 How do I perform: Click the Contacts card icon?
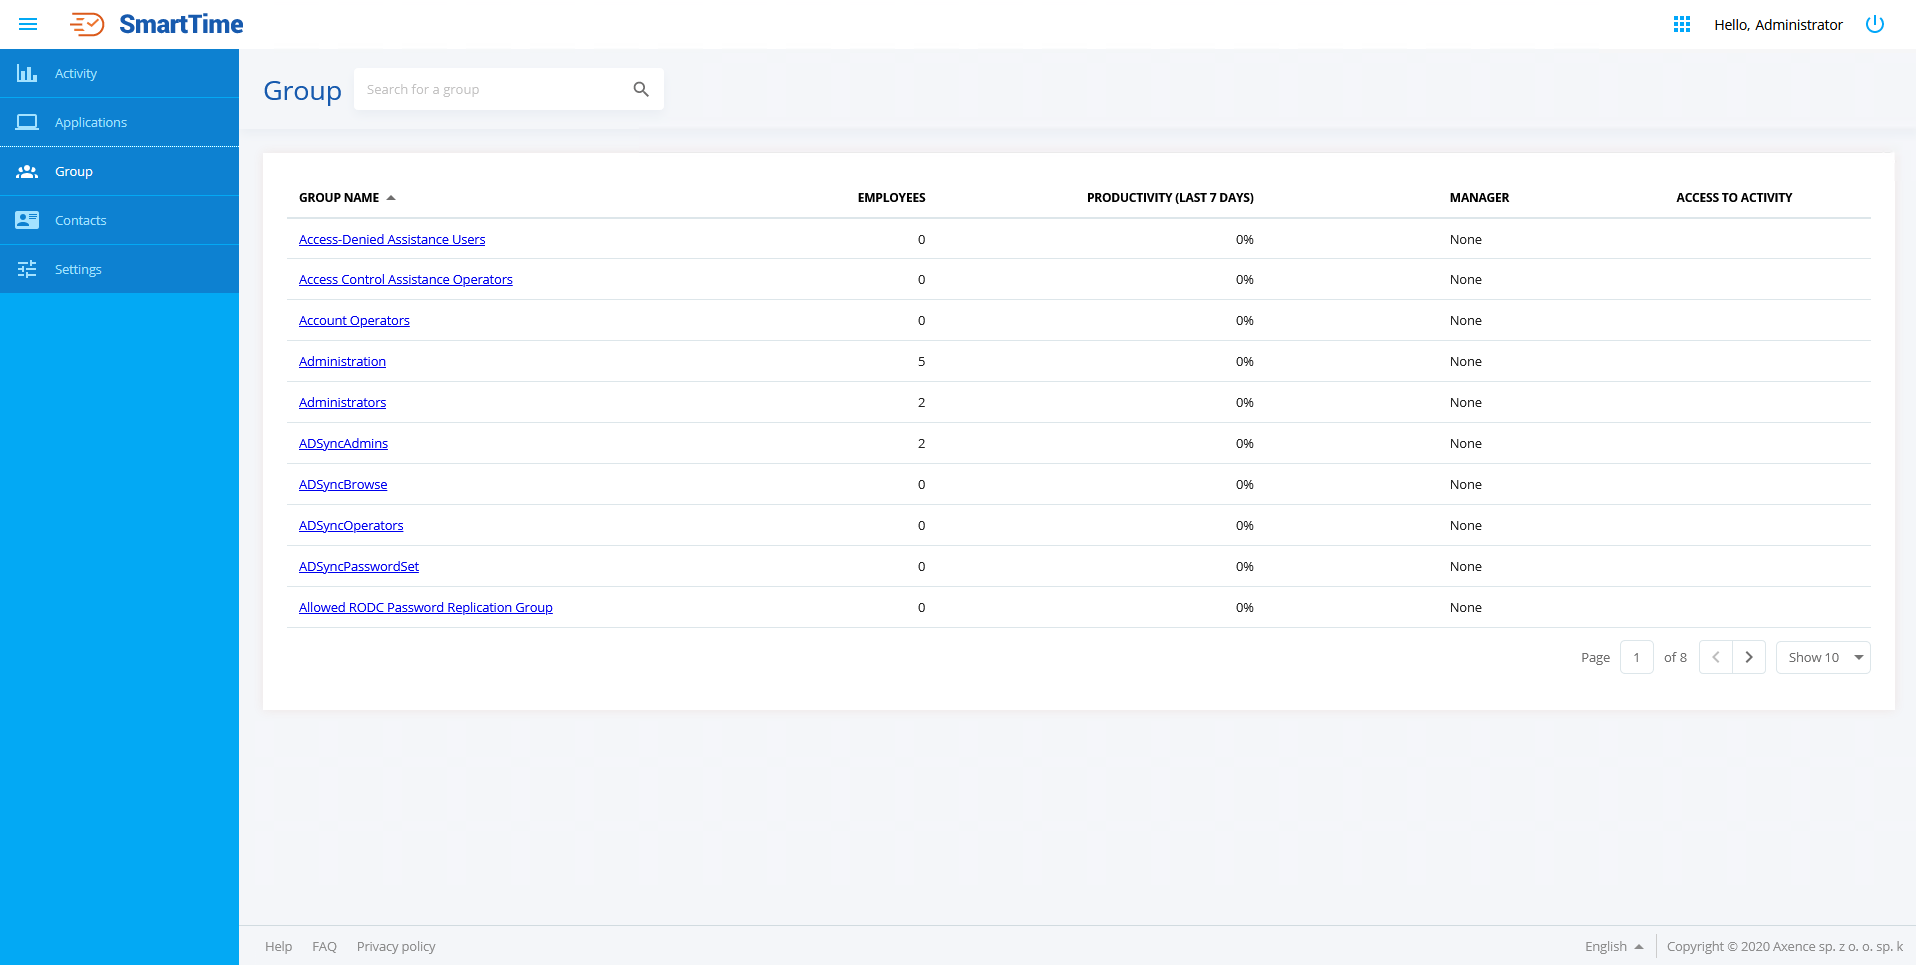[x=27, y=220]
